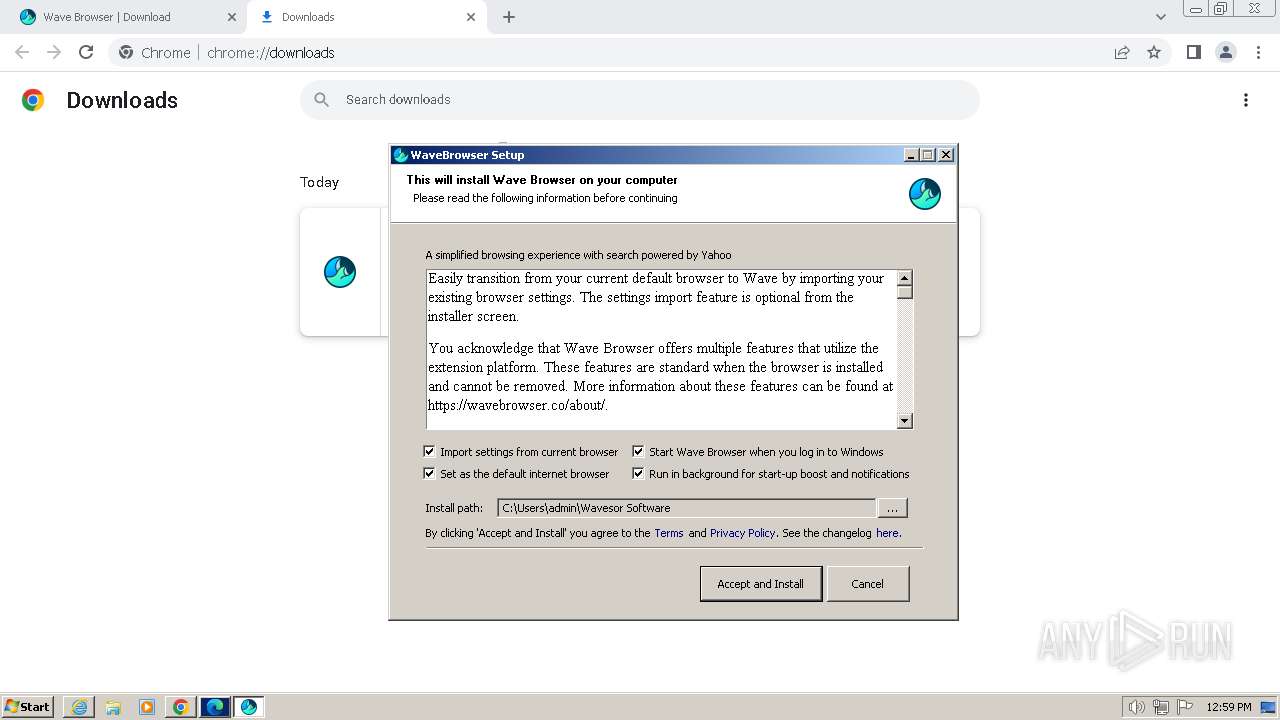Open the Windows Start menu

coord(27,706)
